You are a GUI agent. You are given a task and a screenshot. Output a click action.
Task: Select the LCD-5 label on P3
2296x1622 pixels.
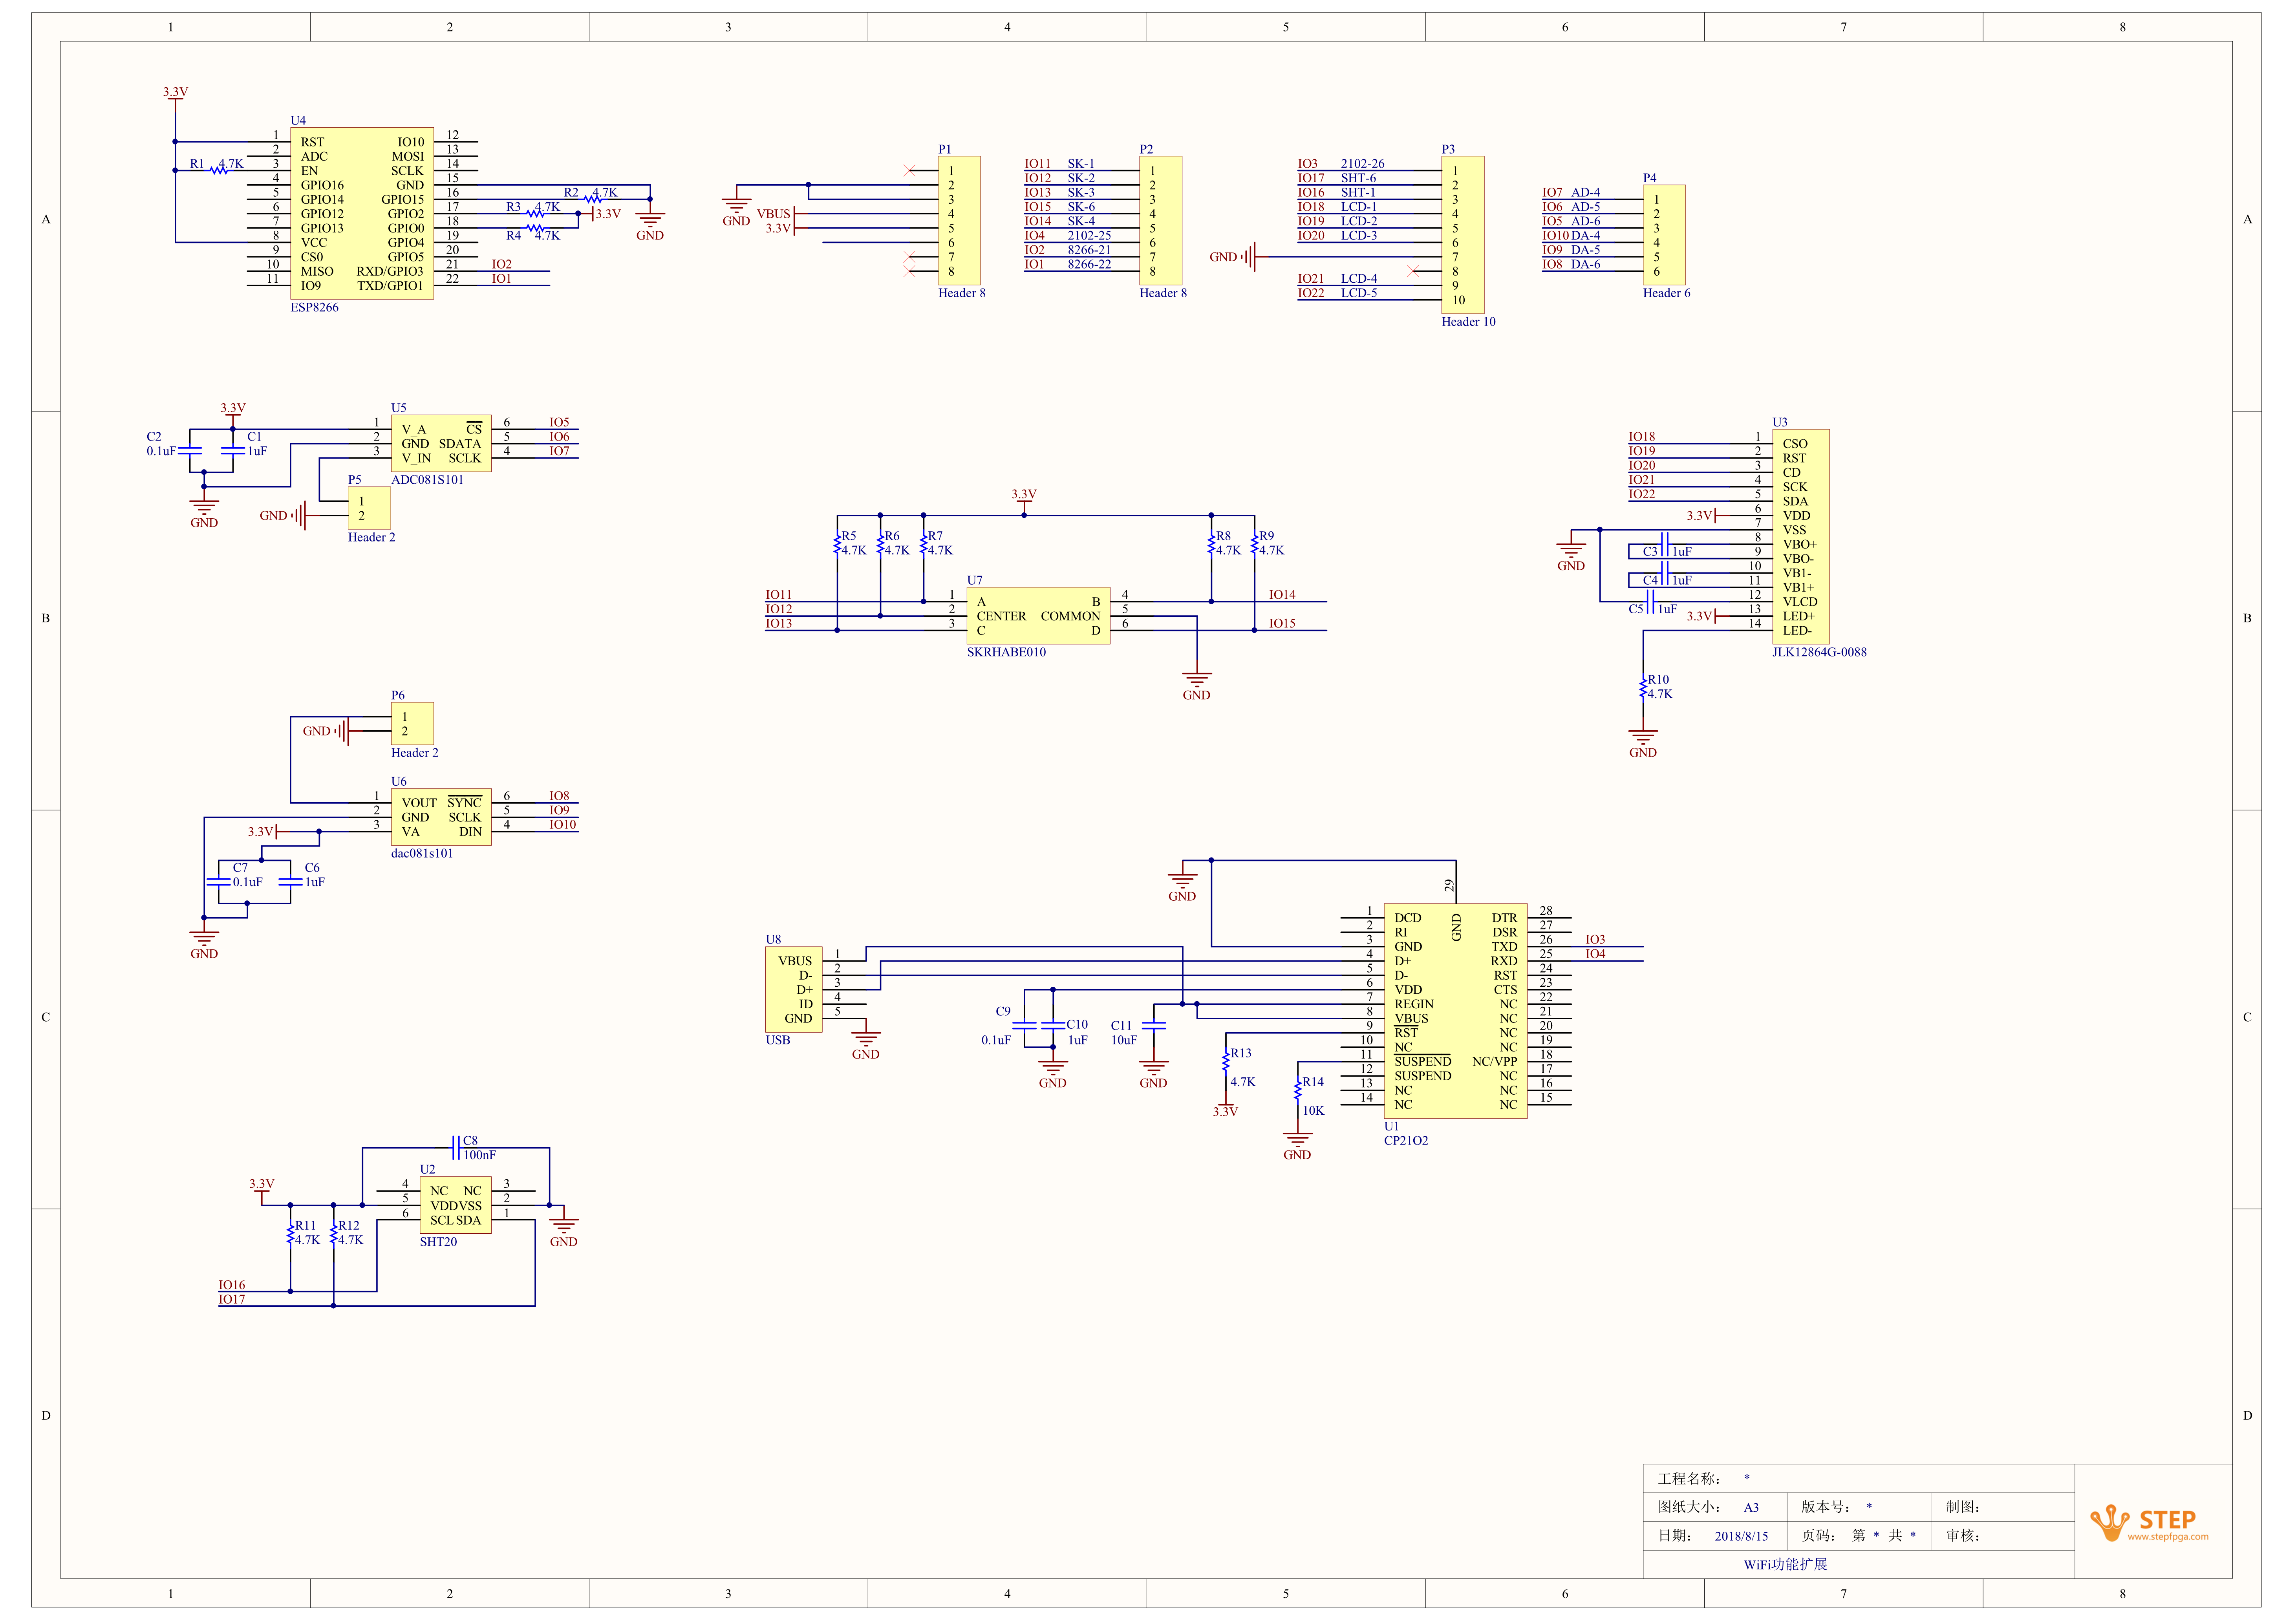point(1359,293)
